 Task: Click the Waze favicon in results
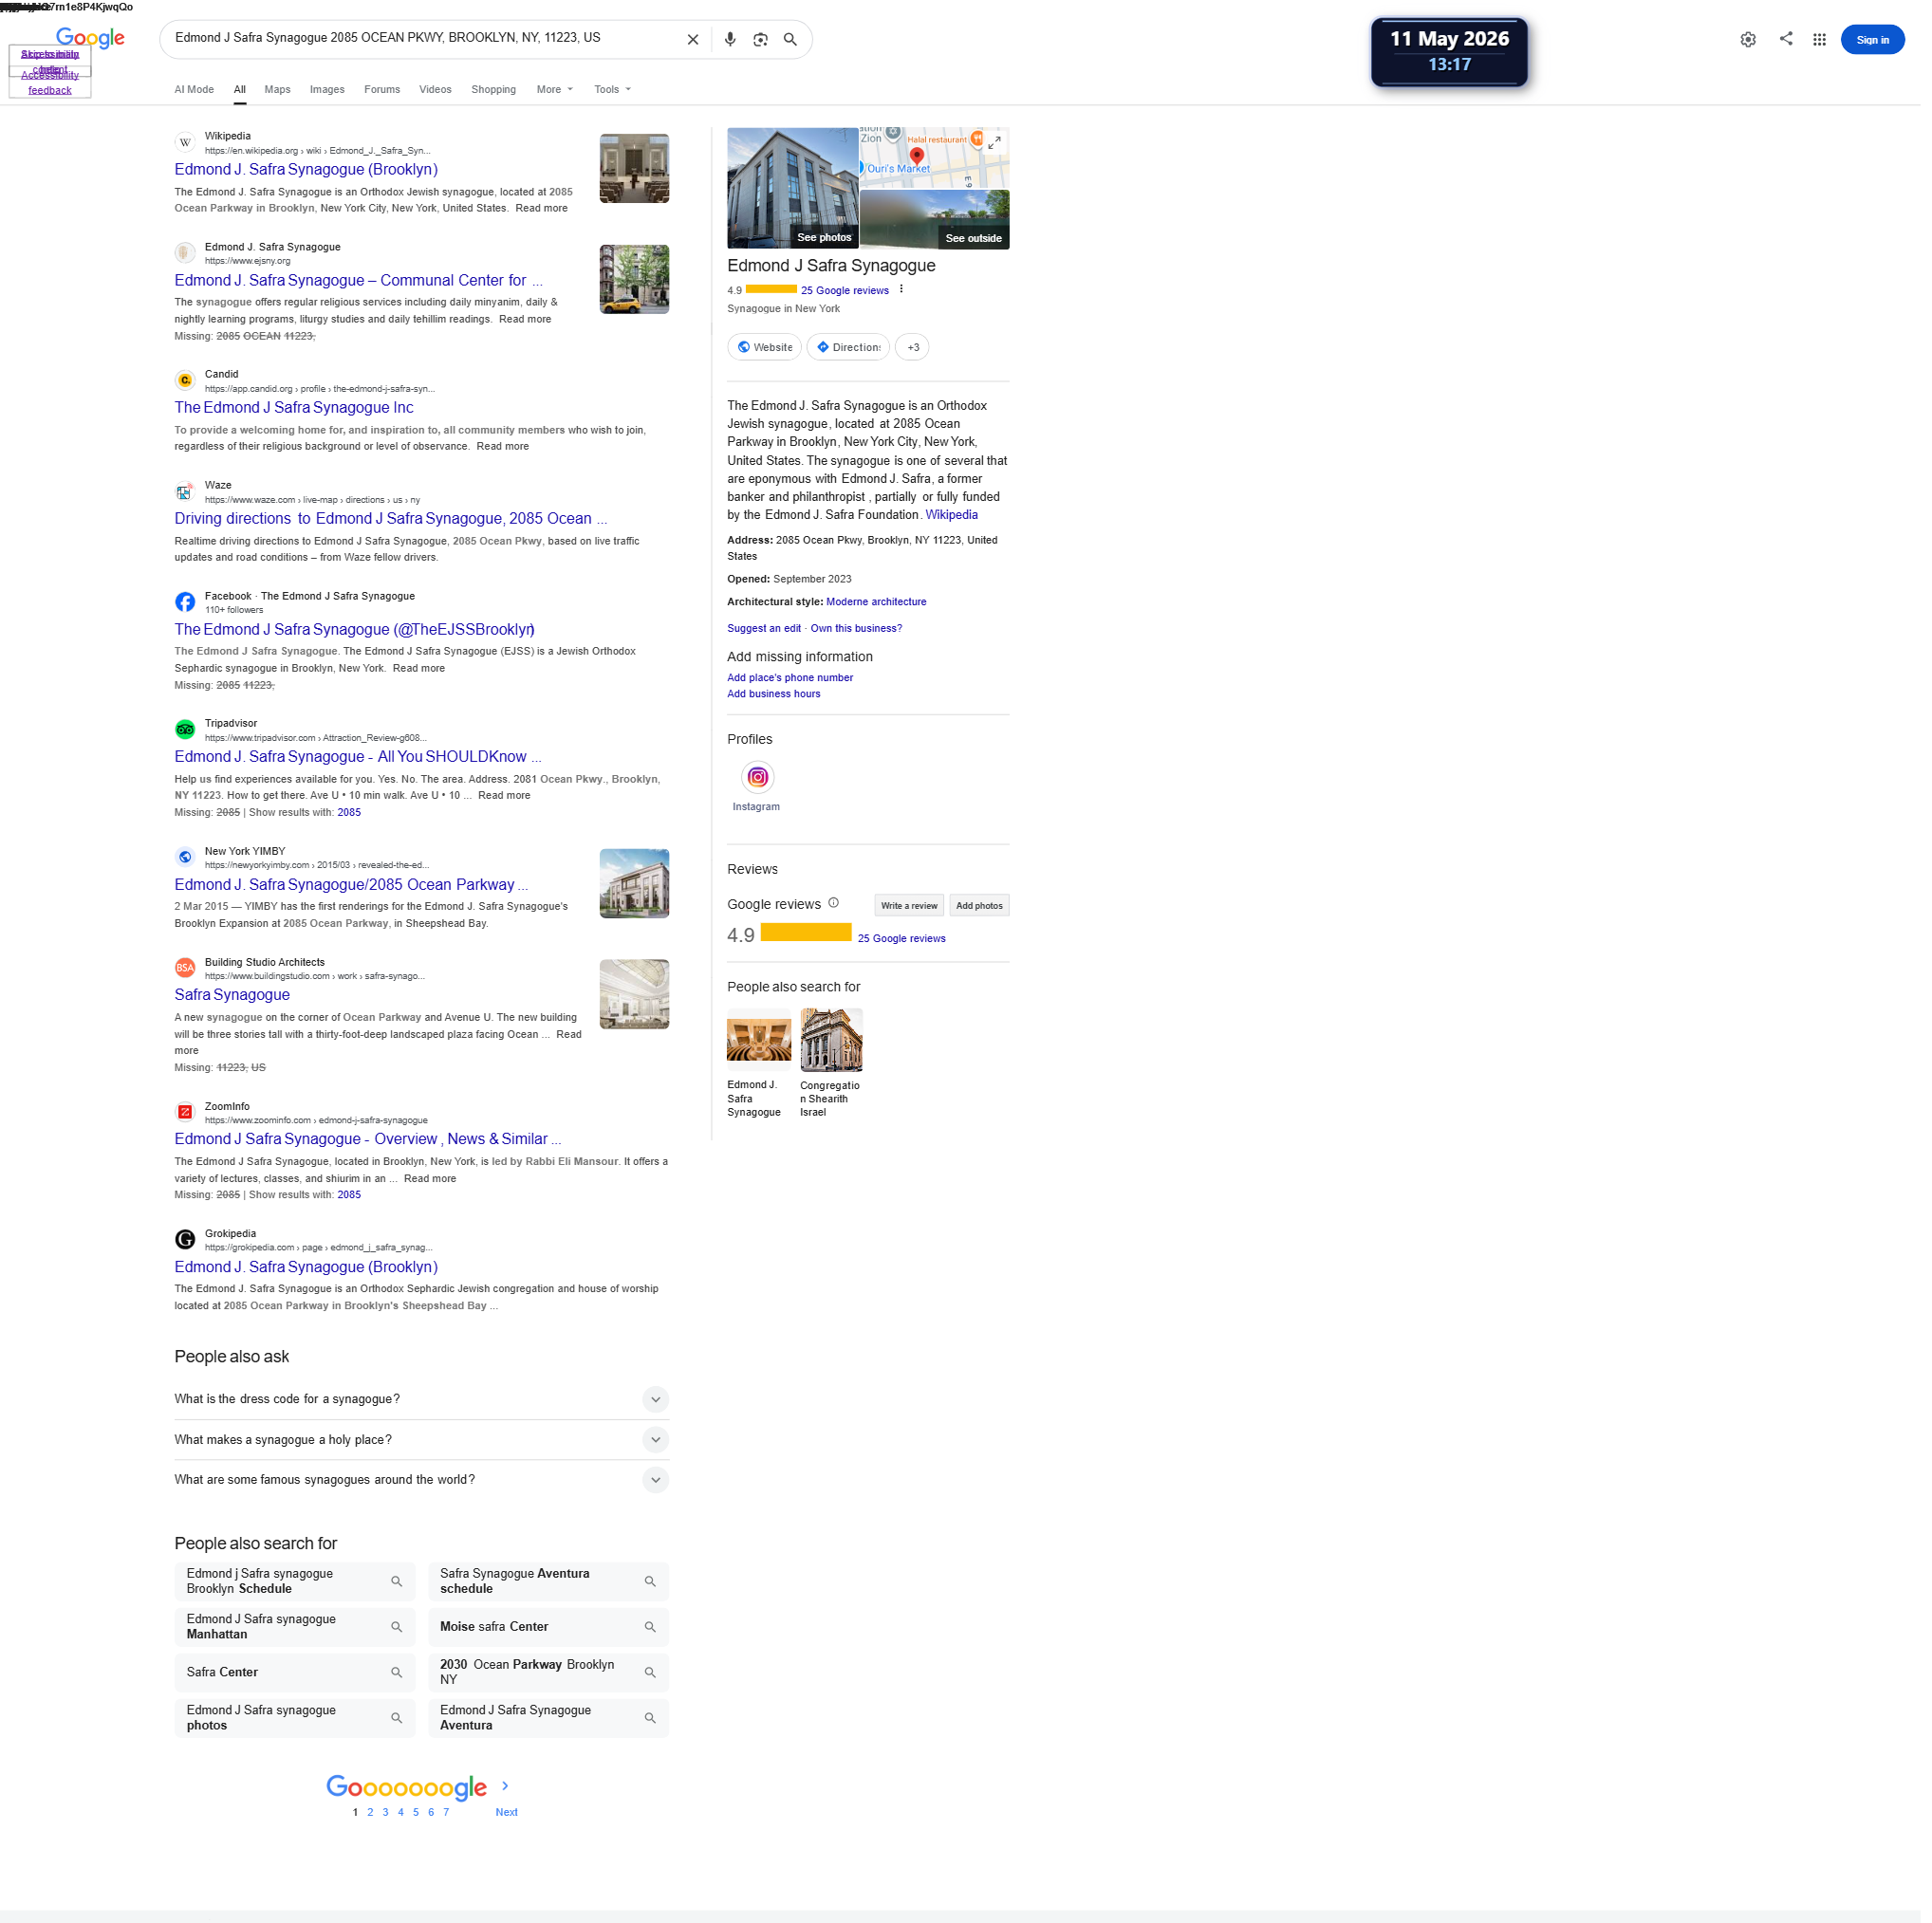pyautogui.click(x=186, y=493)
